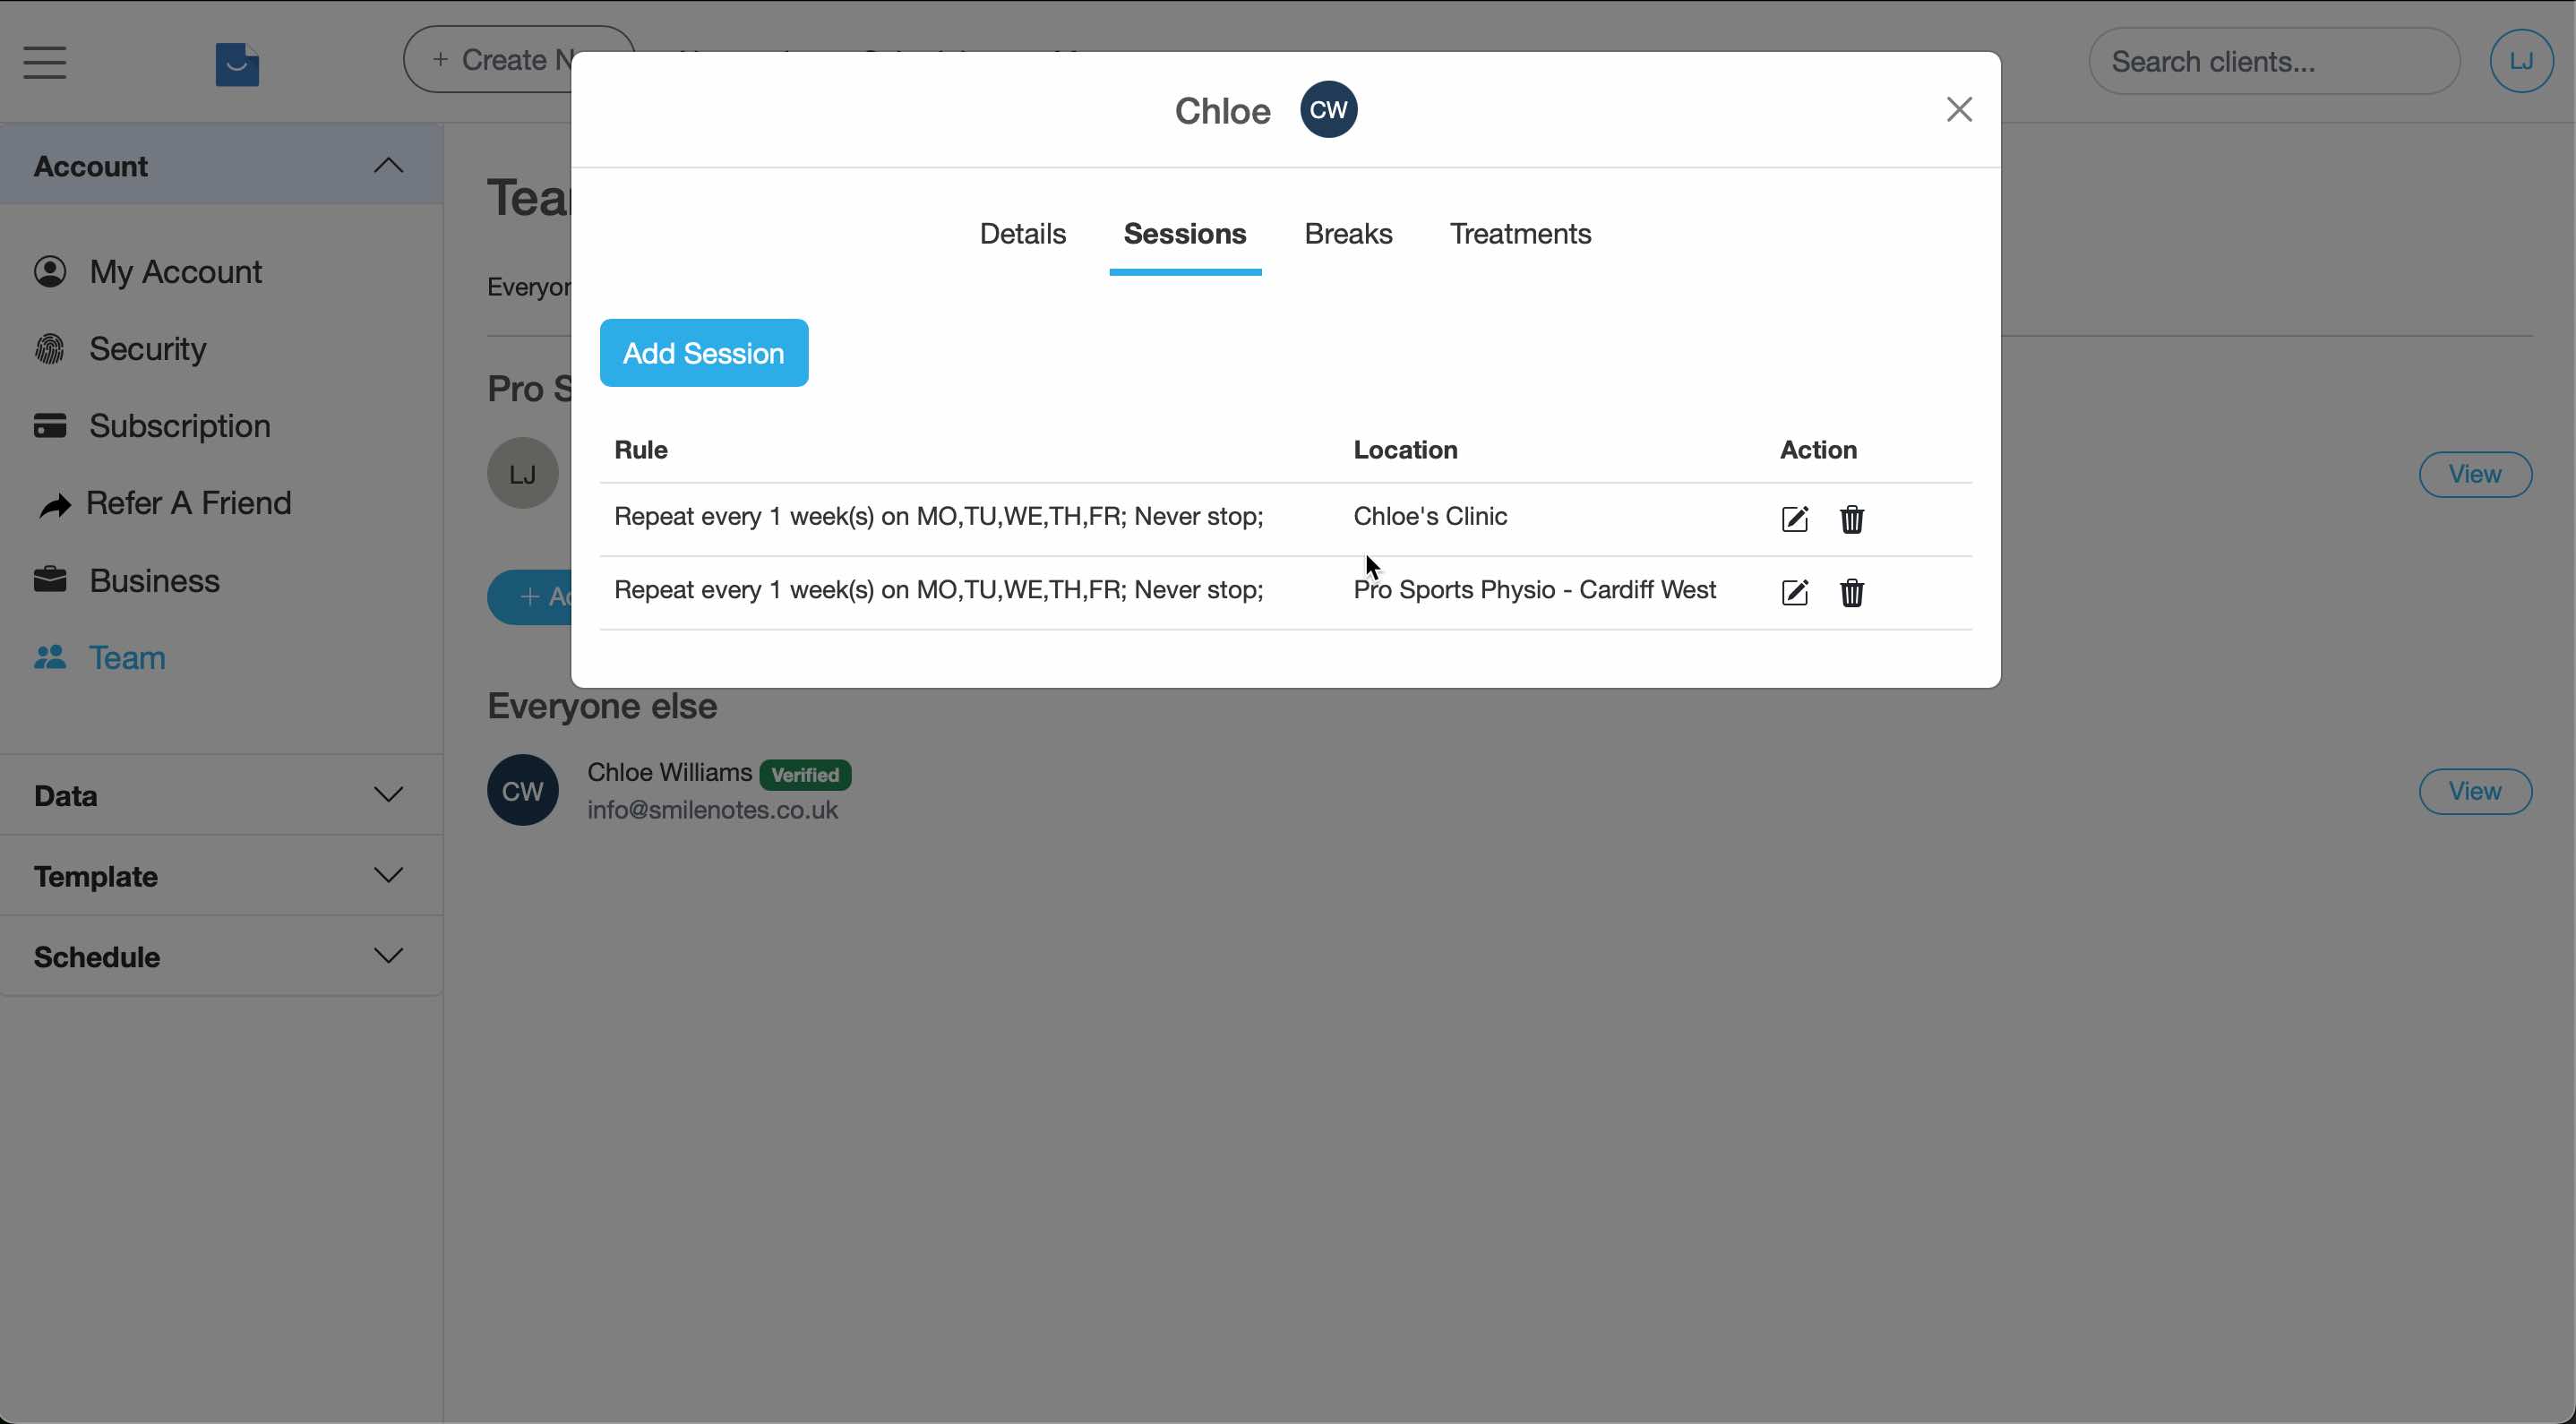The width and height of the screenshot is (2576, 1424).
Task: Open the Treatments tab
Action: click(1520, 233)
